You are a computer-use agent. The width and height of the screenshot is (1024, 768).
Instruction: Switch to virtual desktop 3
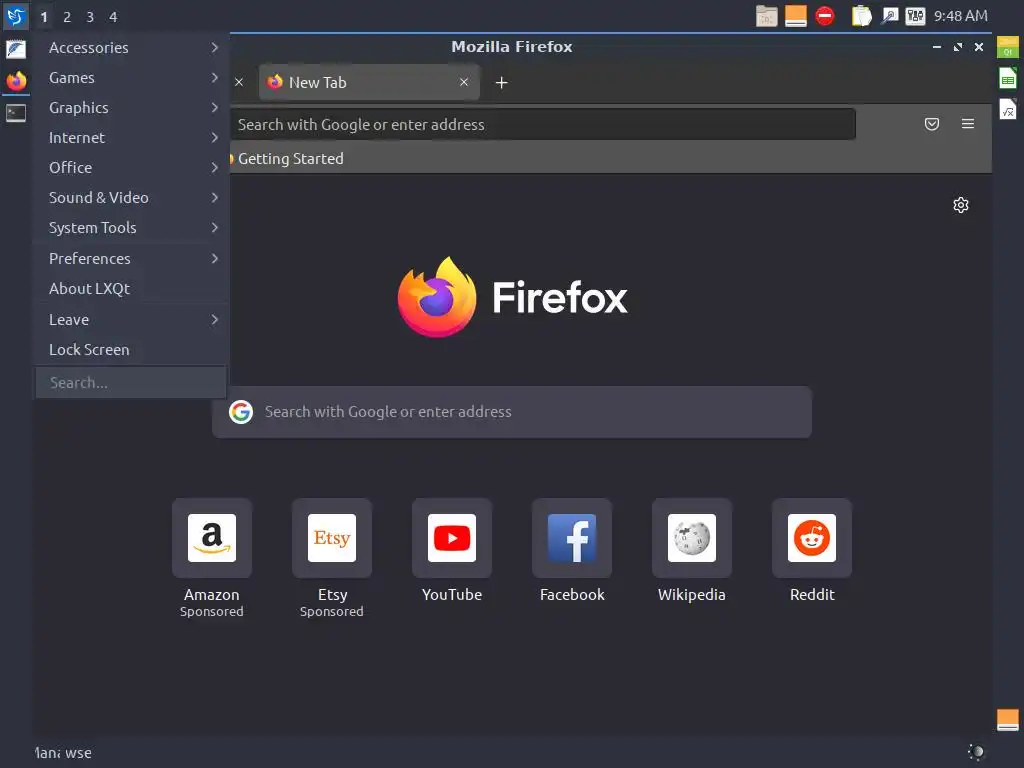(90, 17)
